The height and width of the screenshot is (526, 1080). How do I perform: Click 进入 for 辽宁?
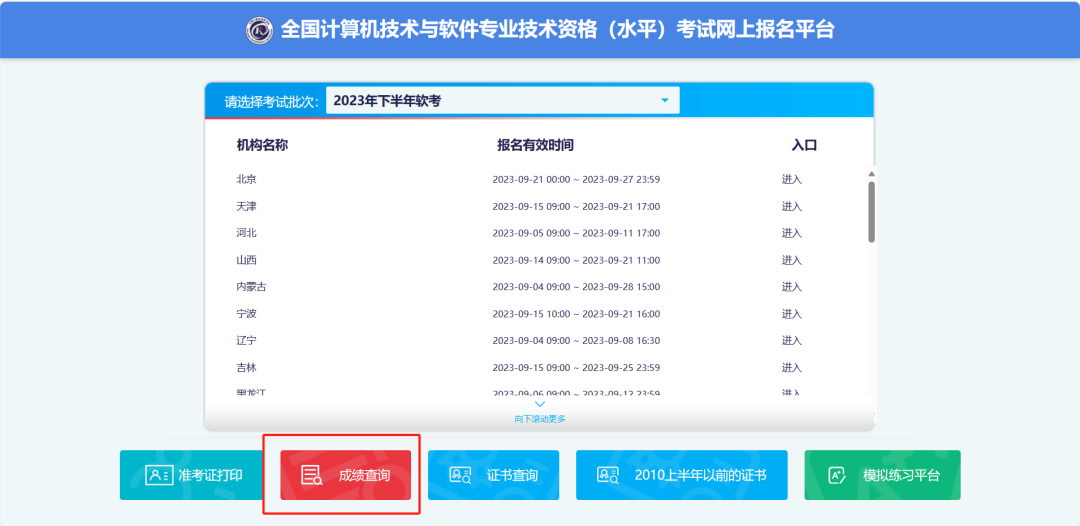(x=792, y=341)
